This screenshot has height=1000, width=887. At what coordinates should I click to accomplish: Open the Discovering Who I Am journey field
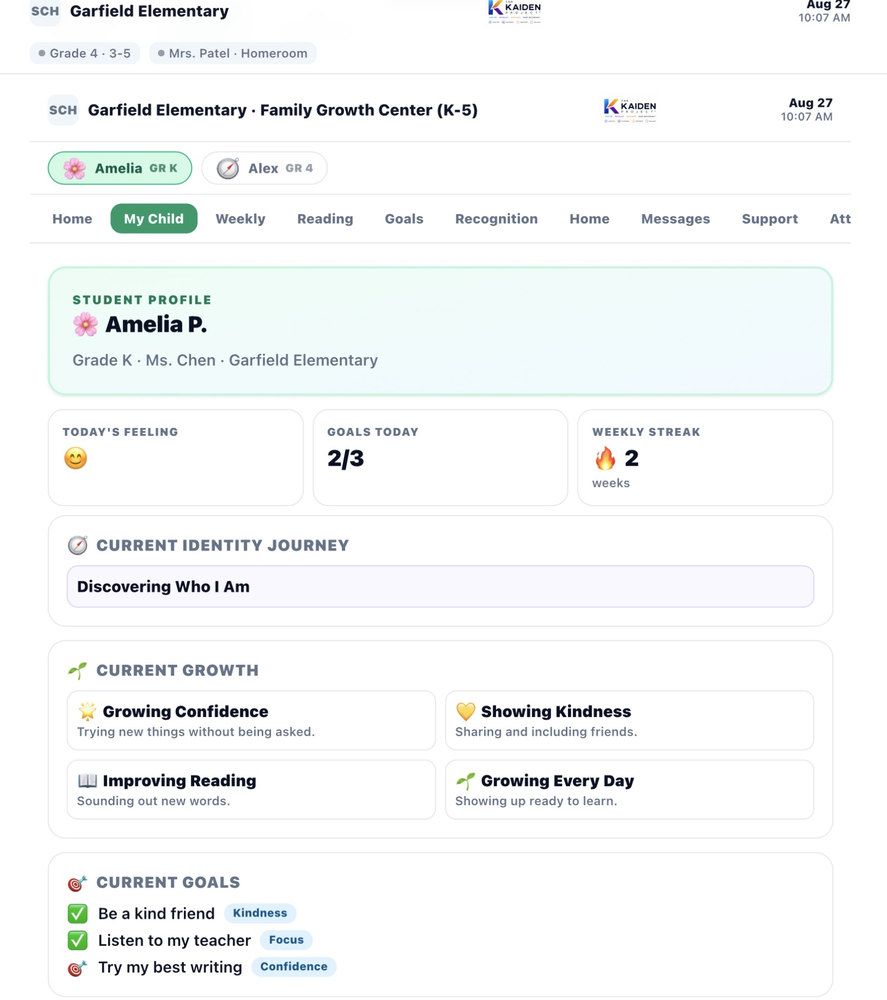[440, 587]
